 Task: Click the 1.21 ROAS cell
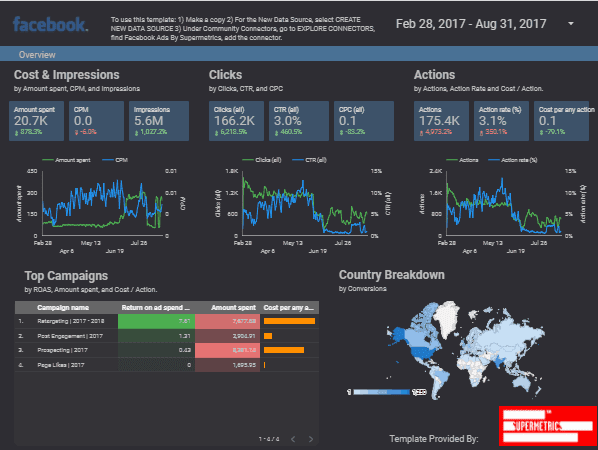(156, 336)
